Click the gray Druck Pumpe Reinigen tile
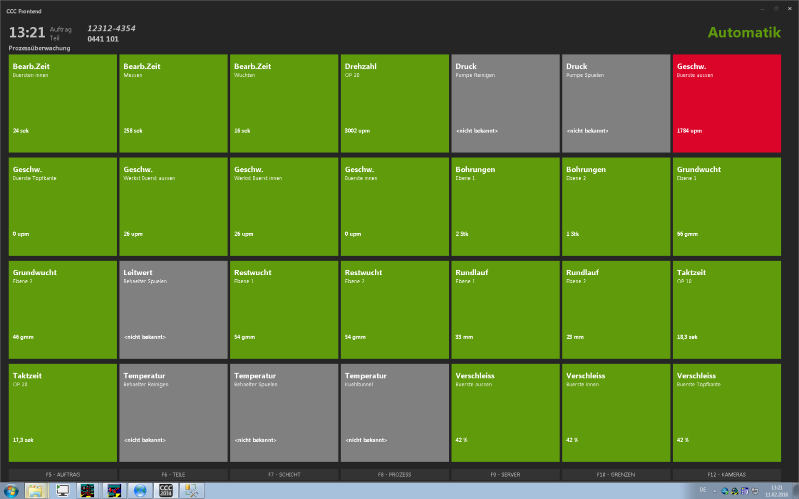 (505, 103)
